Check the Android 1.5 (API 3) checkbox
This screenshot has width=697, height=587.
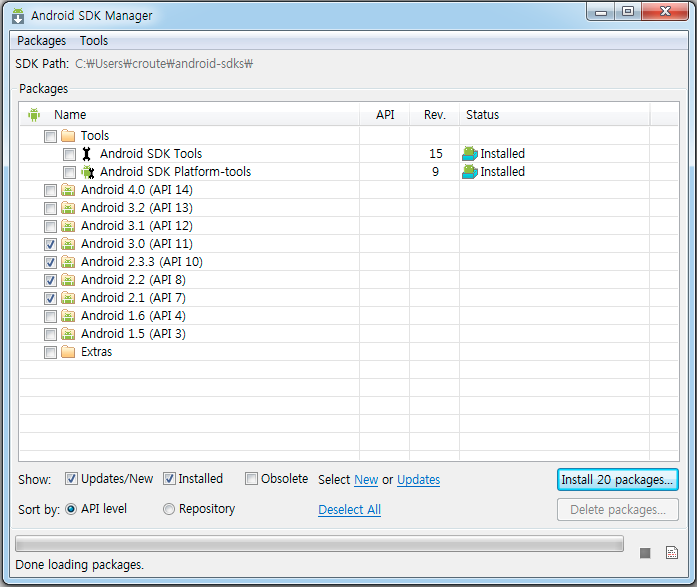pos(50,334)
